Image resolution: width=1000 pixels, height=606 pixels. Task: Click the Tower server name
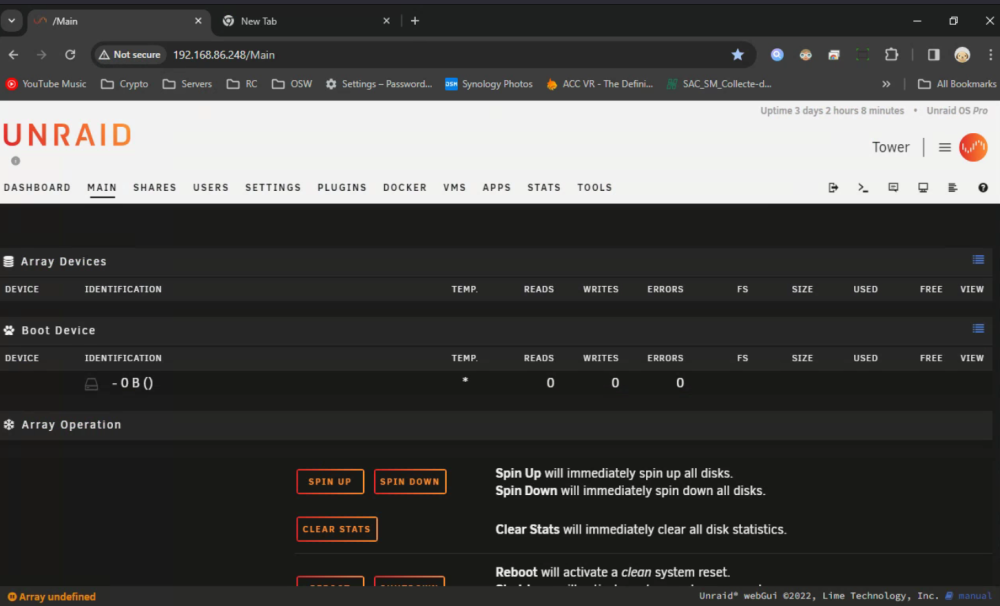click(x=890, y=147)
